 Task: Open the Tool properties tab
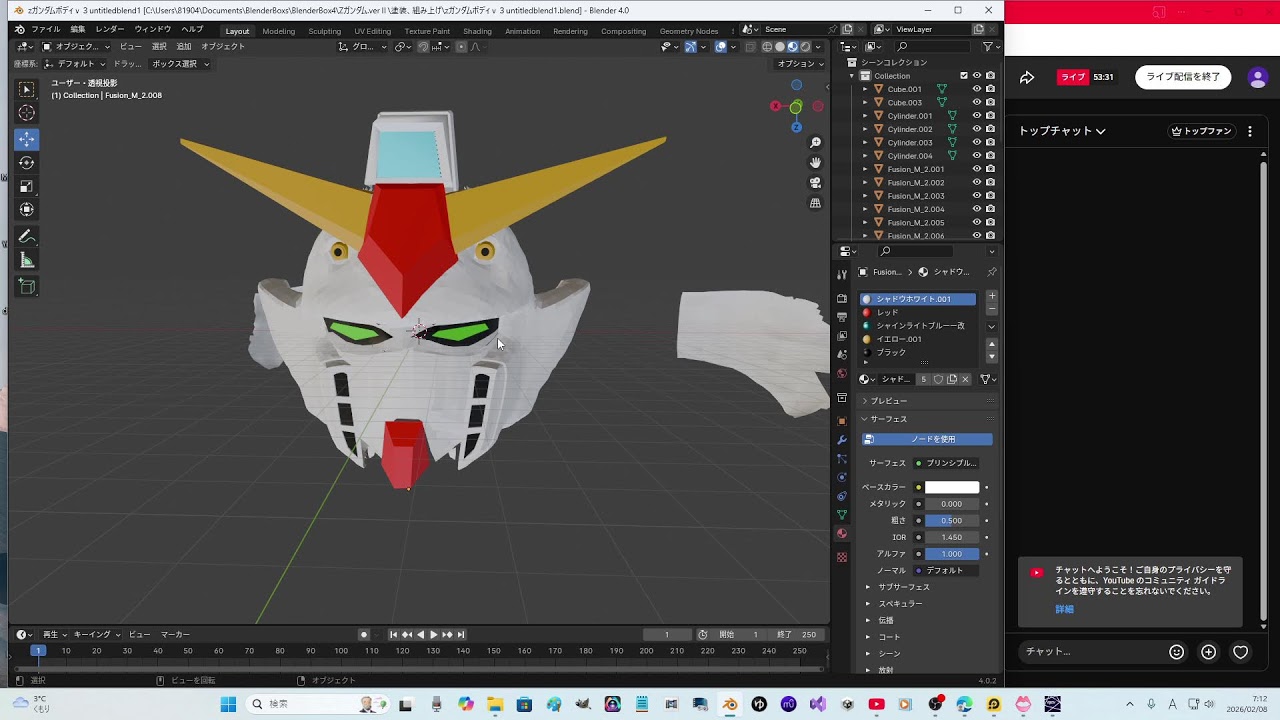click(842, 274)
